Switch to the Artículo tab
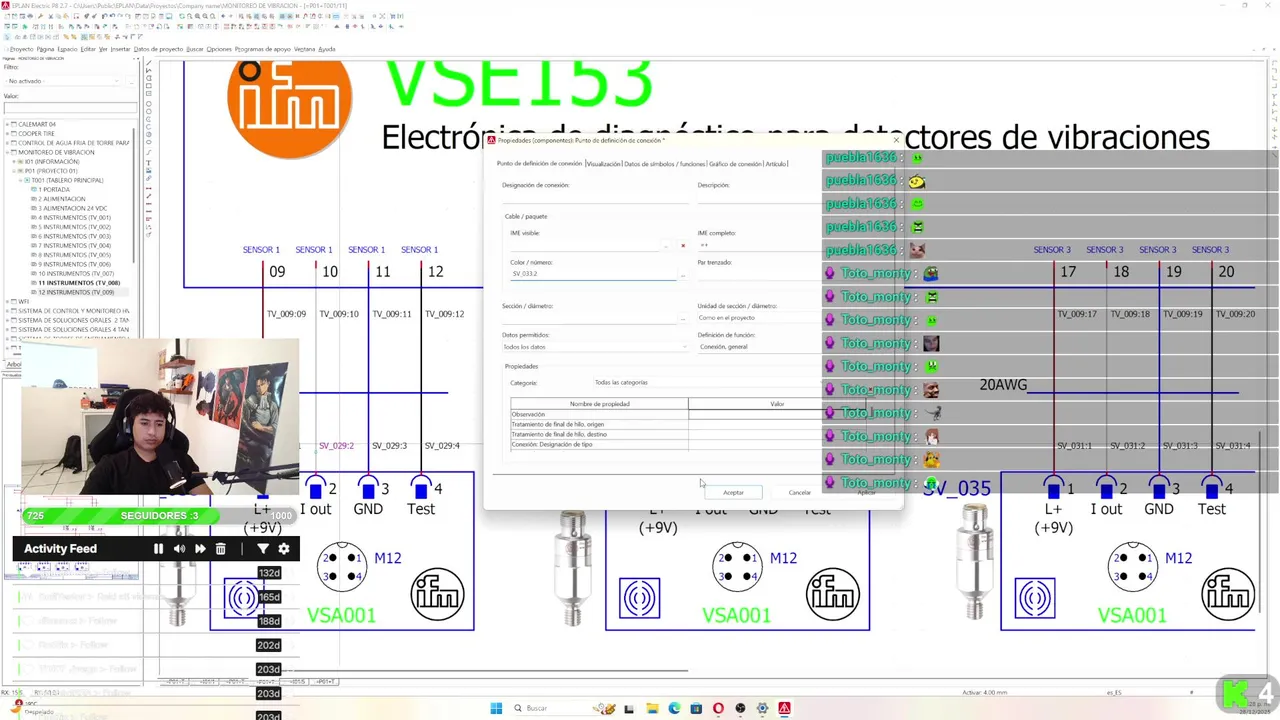The height and width of the screenshot is (720, 1280). [x=776, y=164]
